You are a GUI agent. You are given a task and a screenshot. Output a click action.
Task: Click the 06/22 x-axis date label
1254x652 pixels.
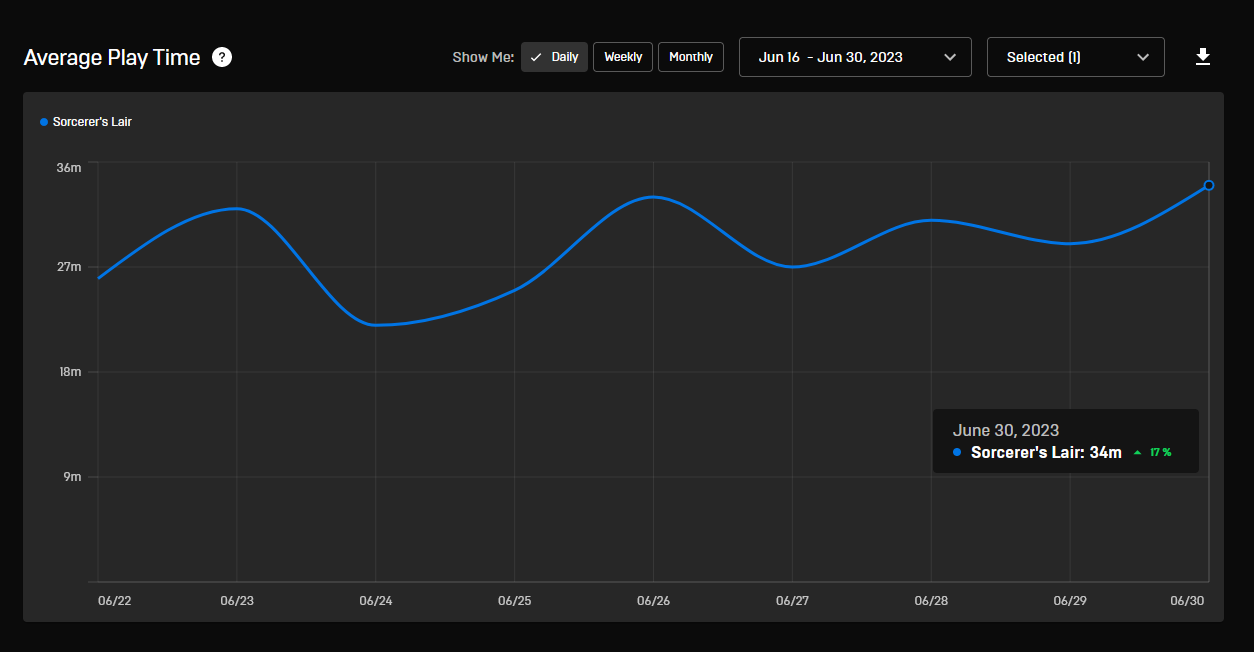pos(114,601)
